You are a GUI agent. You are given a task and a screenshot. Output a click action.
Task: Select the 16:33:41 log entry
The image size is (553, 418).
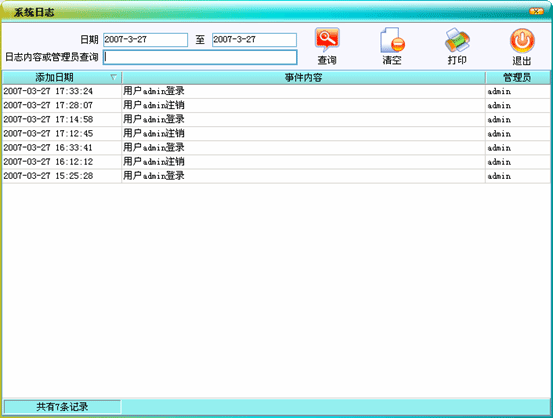276,148
